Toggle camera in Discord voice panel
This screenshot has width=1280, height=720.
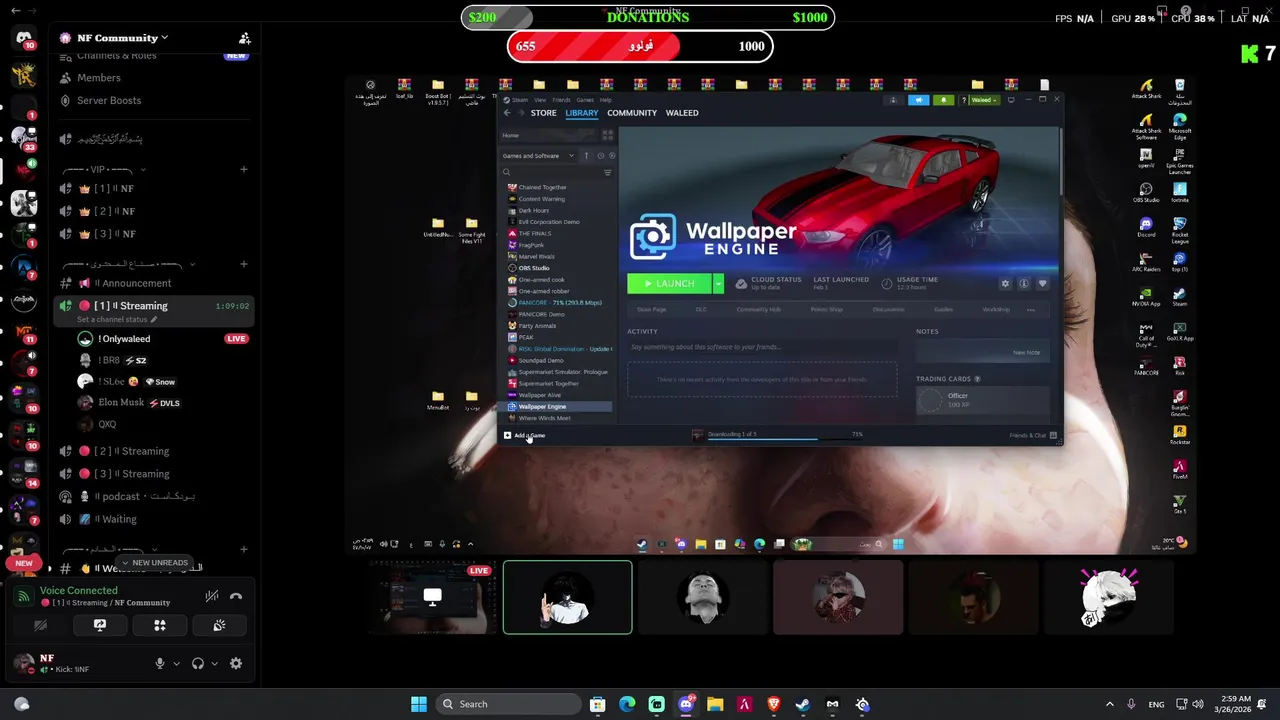click(x=40, y=625)
